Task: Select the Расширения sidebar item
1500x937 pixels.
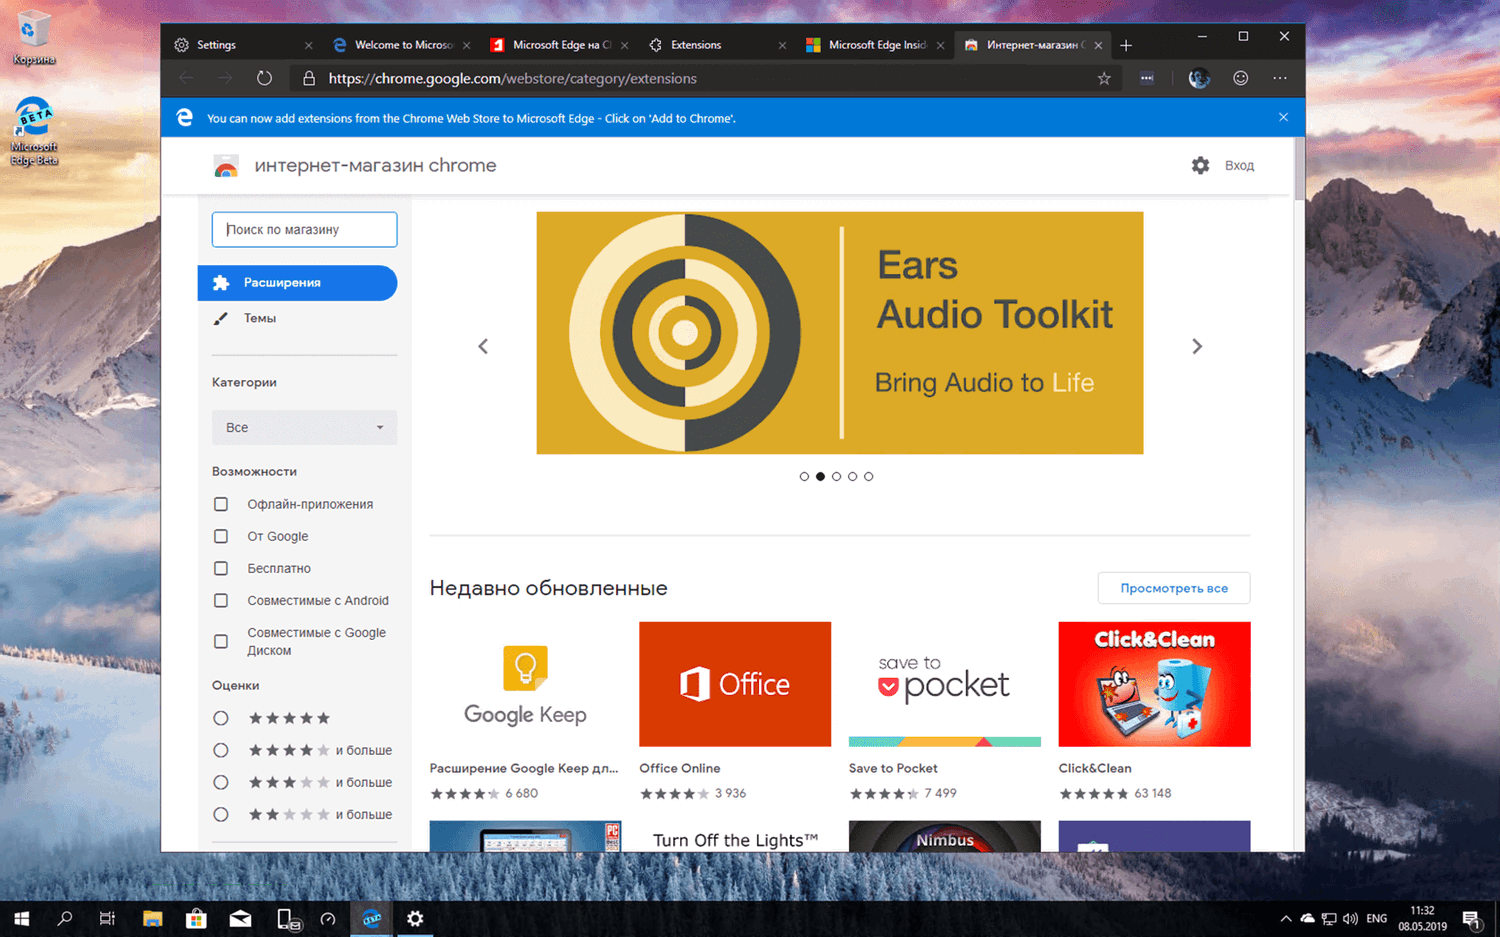Action: (x=297, y=283)
